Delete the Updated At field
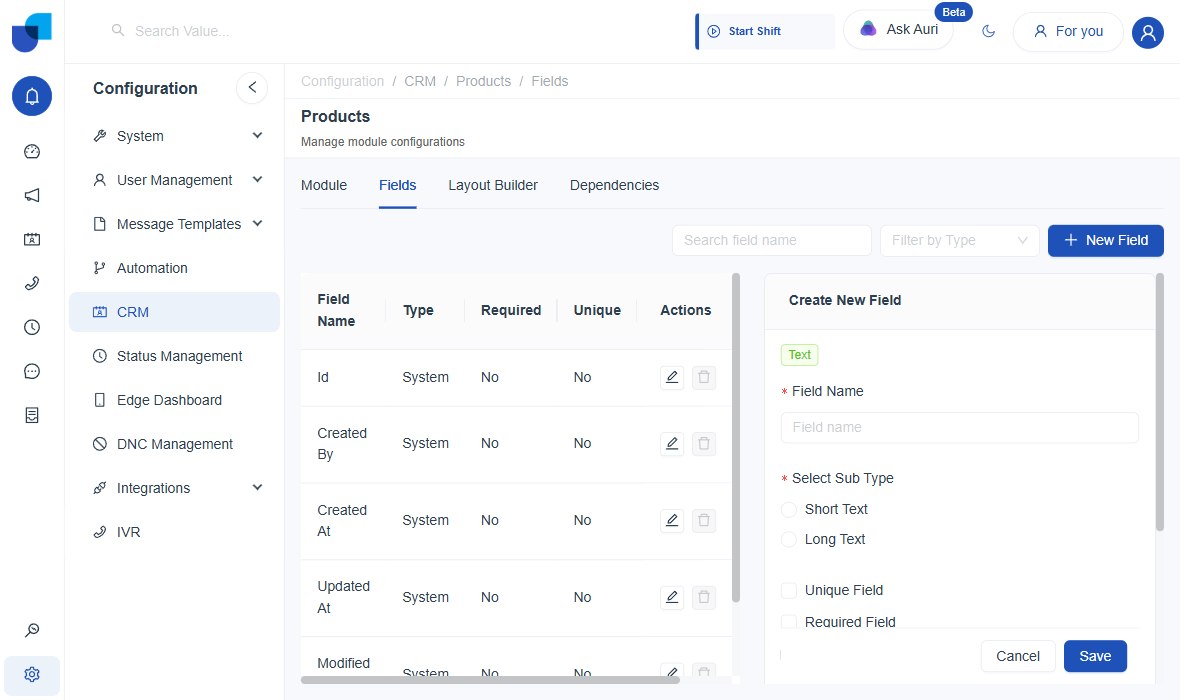The width and height of the screenshot is (1180, 700). [704, 597]
